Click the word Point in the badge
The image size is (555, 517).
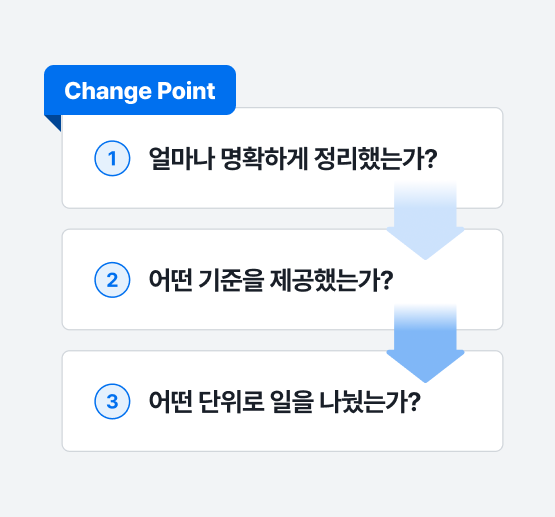(x=186, y=91)
